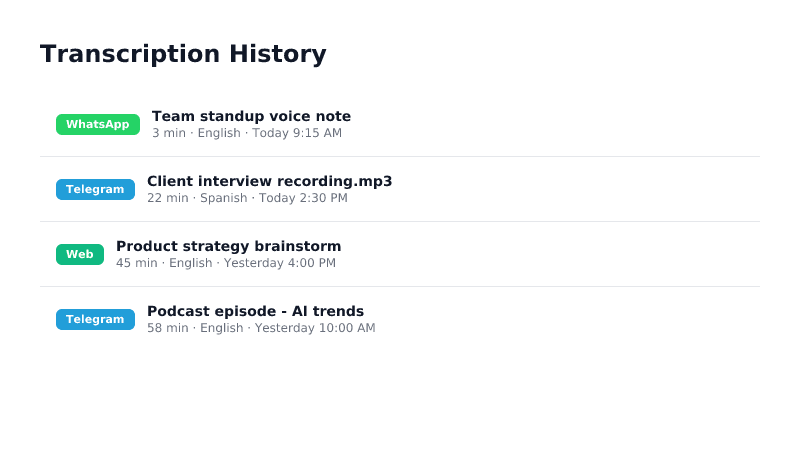Open Product strategy brainstorm transcription

click(228, 246)
